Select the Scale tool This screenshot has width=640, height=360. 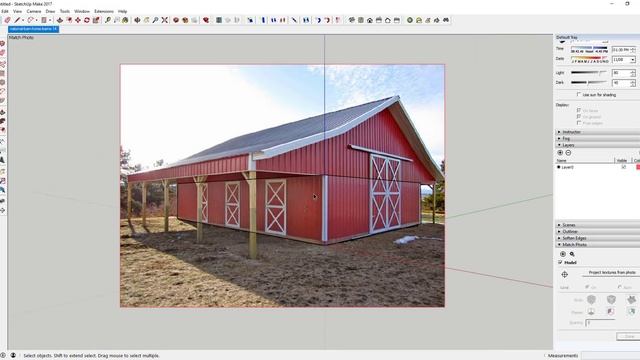pyautogui.click(x=96, y=20)
